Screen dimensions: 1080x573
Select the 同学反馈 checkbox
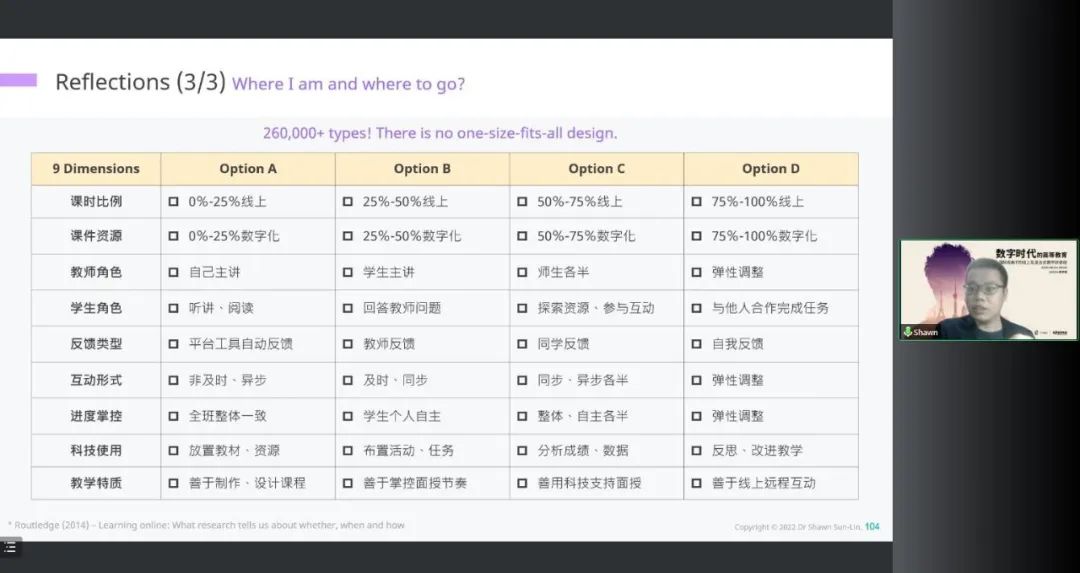522,344
